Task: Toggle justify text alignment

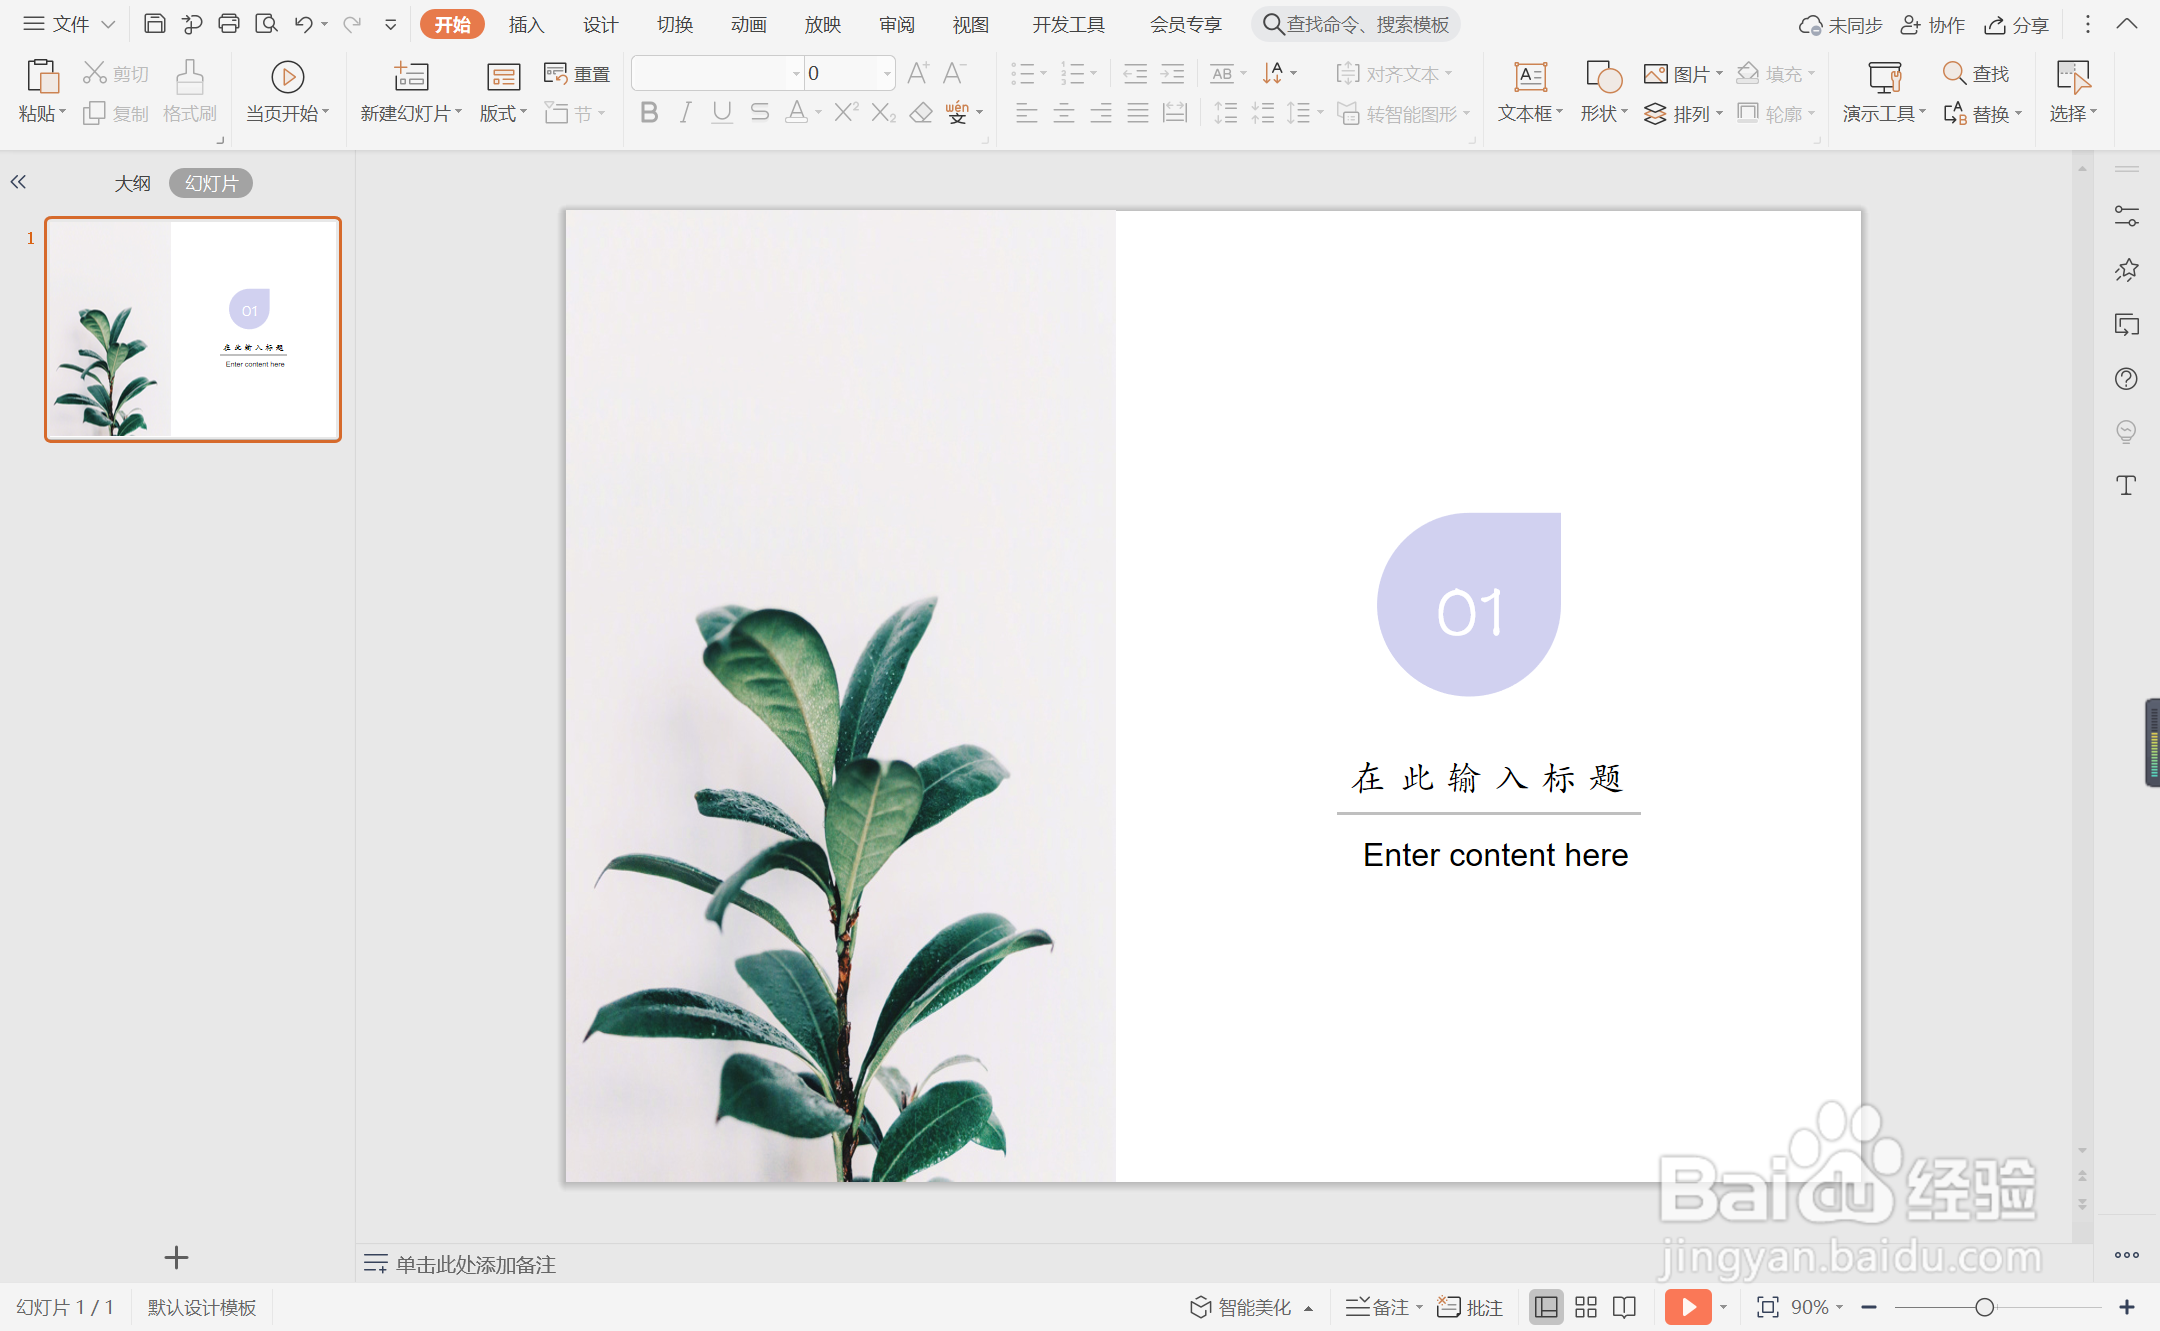Action: pos(1138,113)
